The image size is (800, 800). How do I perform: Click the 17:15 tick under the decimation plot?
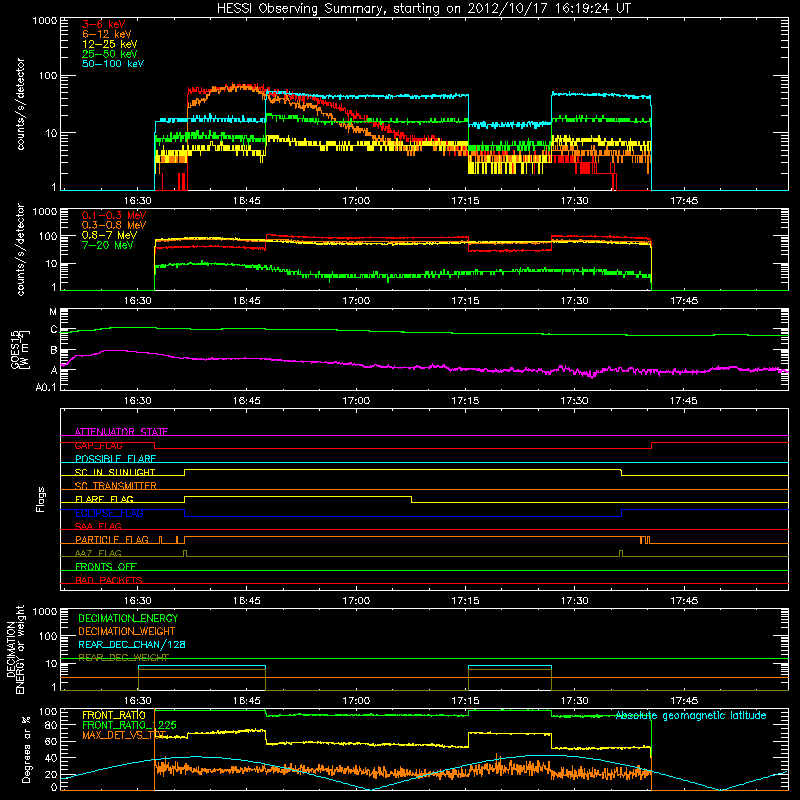pyautogui.click(x=465, y=701)
